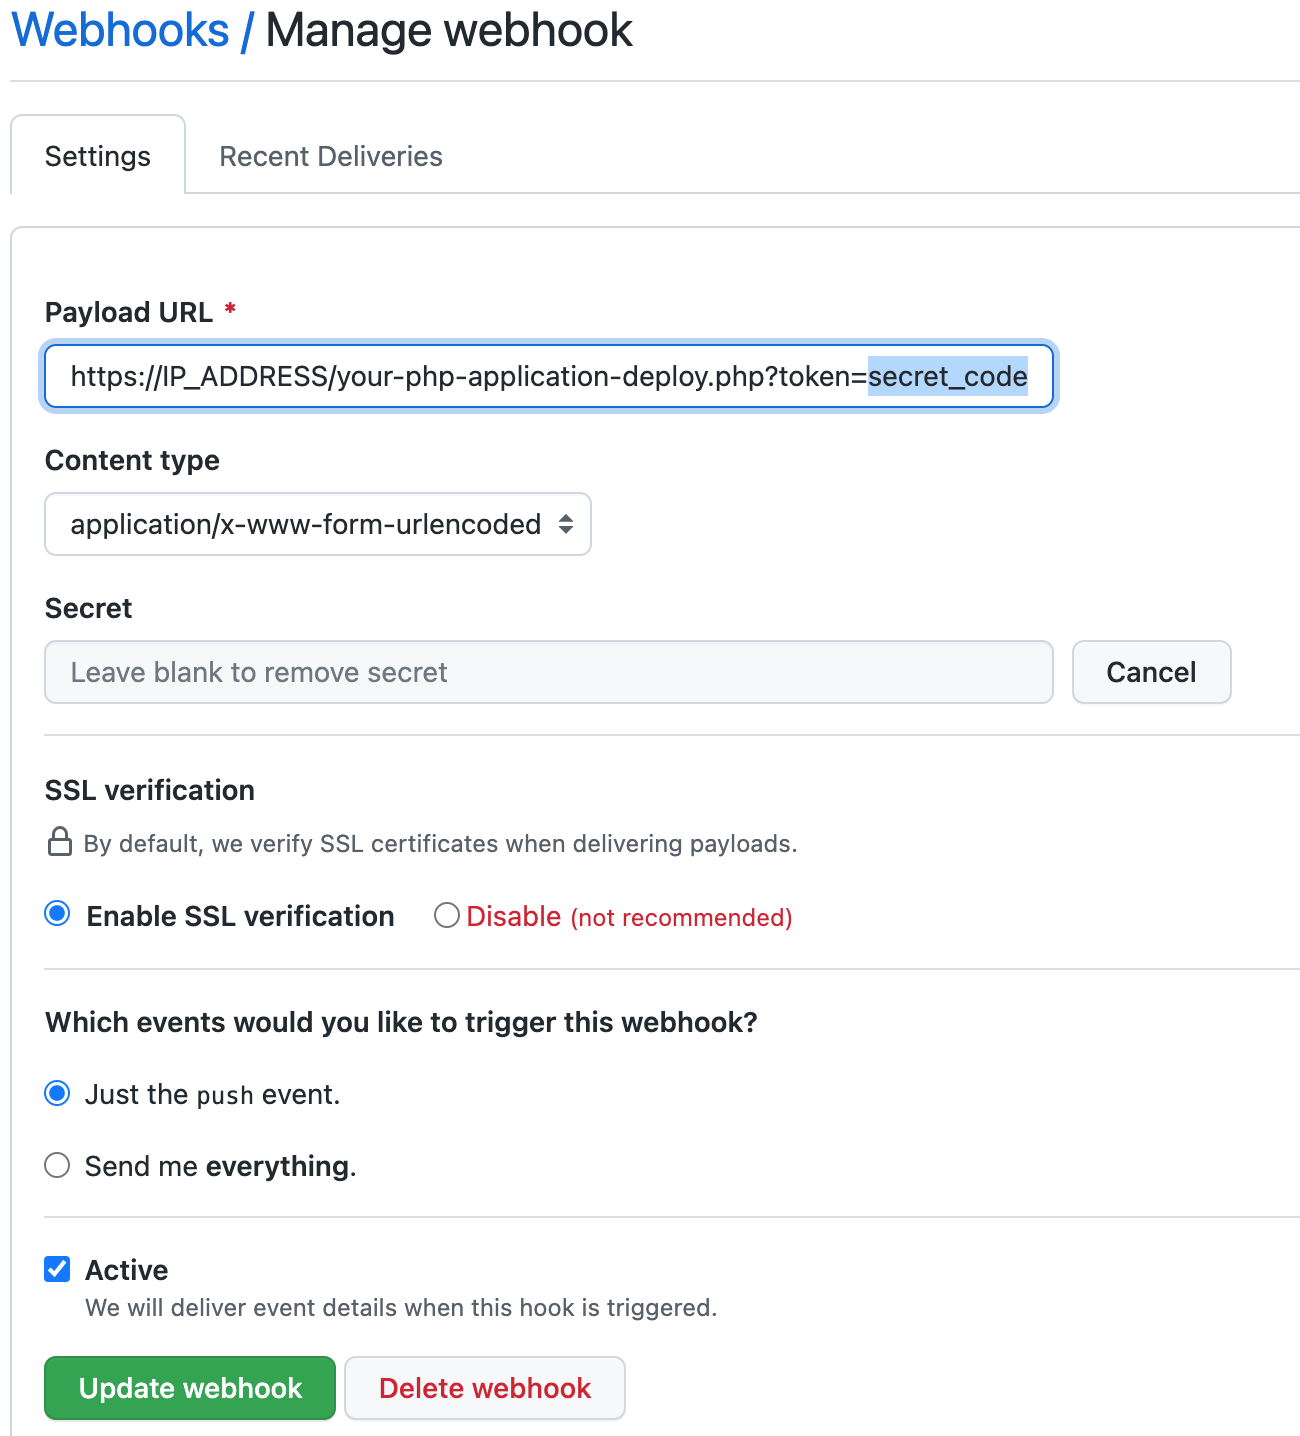
Task: Select Disable SSL verification radio button
Action: point(447,915)
